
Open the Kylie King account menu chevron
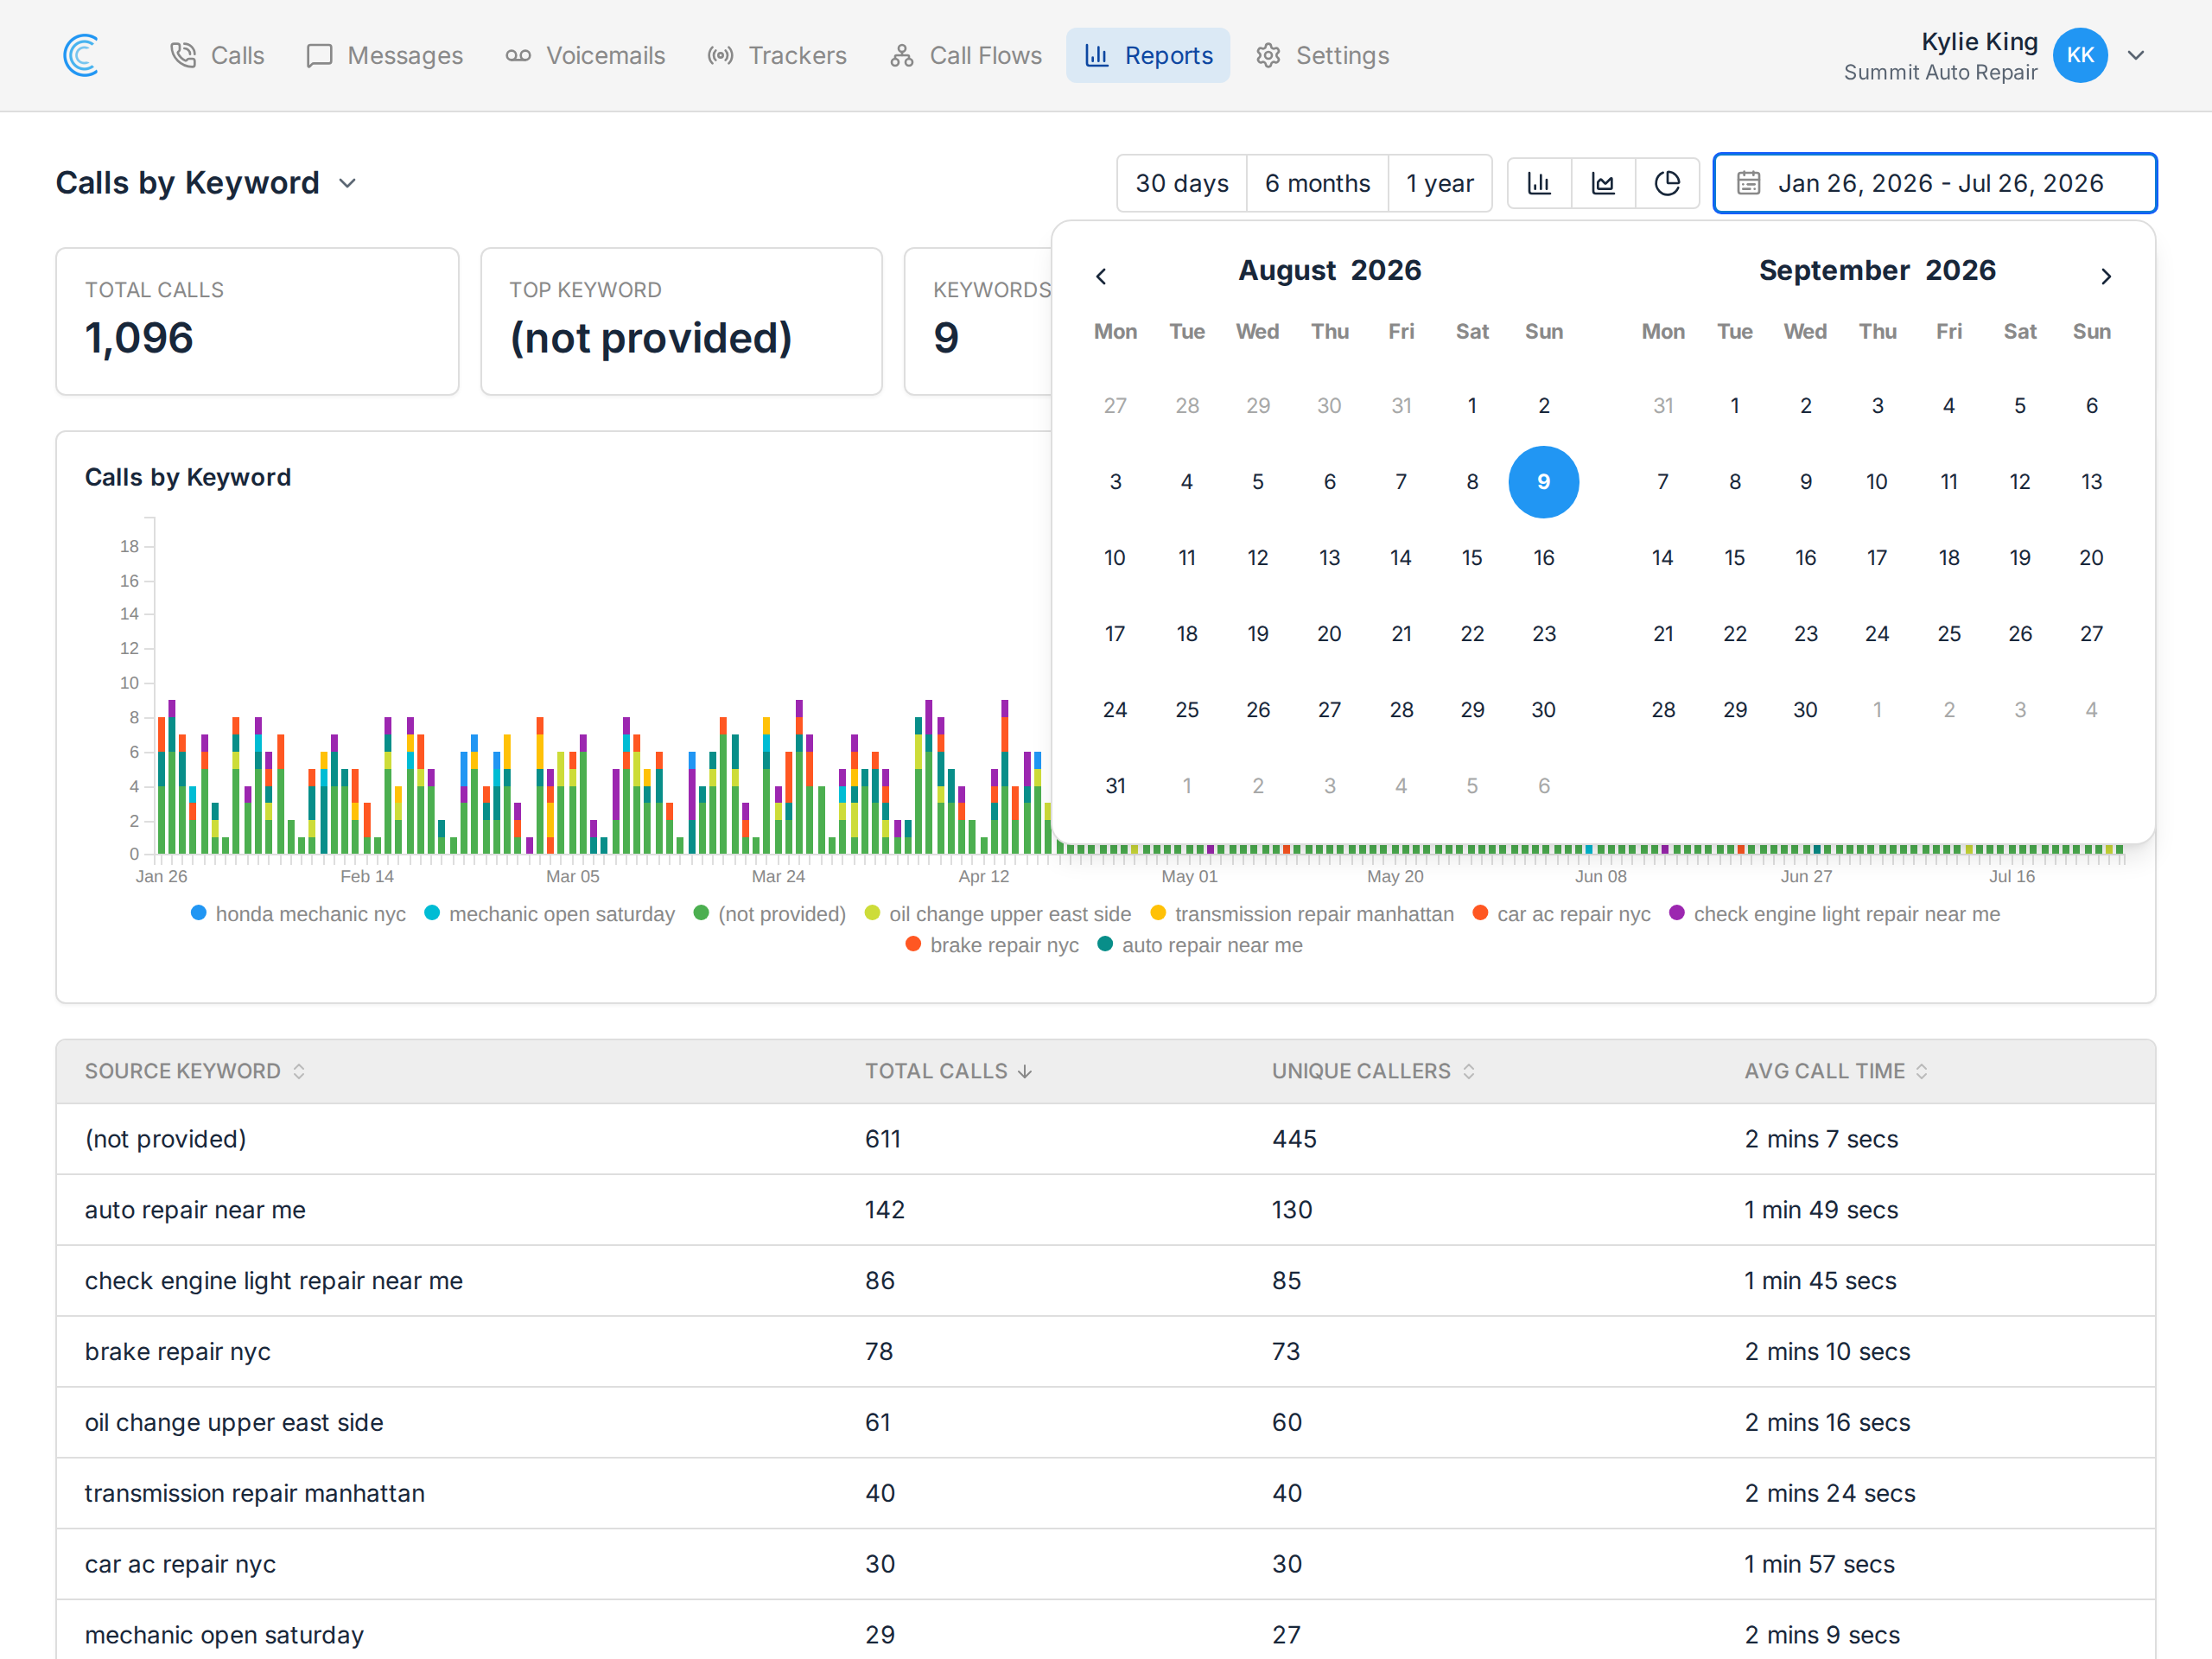[x=2136, y=55]
